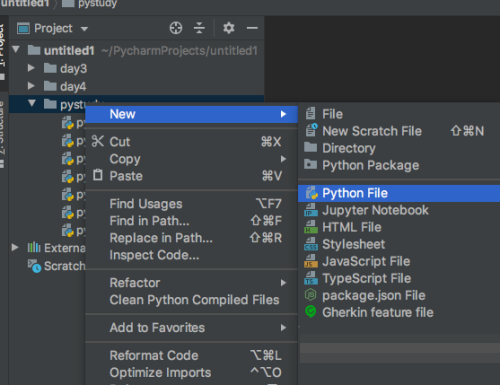Choose Paste from context menu
Image resolution: width=500 pixels, height=385 pixels.
(x=191, y=176)
